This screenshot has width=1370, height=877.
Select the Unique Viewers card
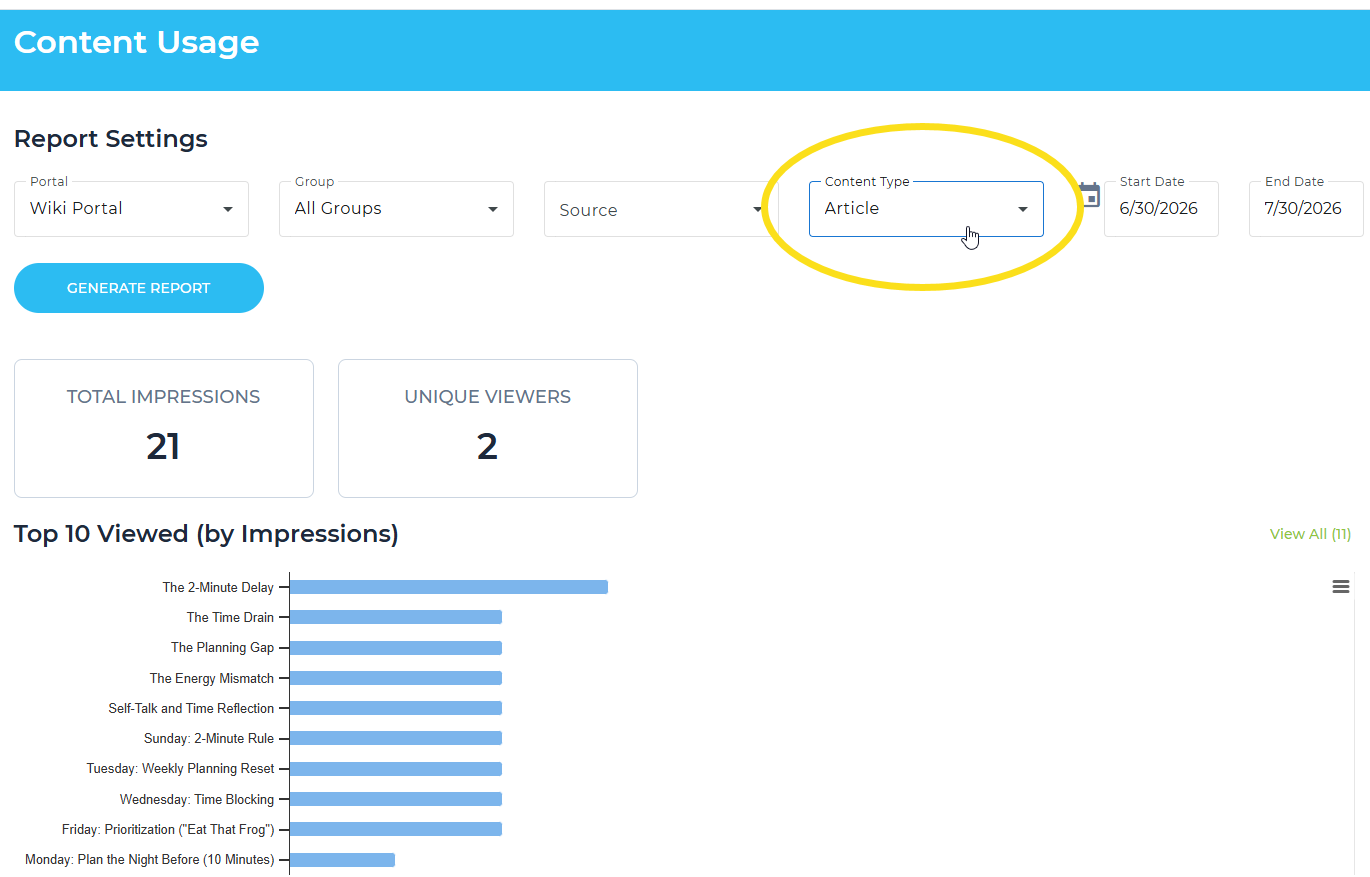point(488,428)
